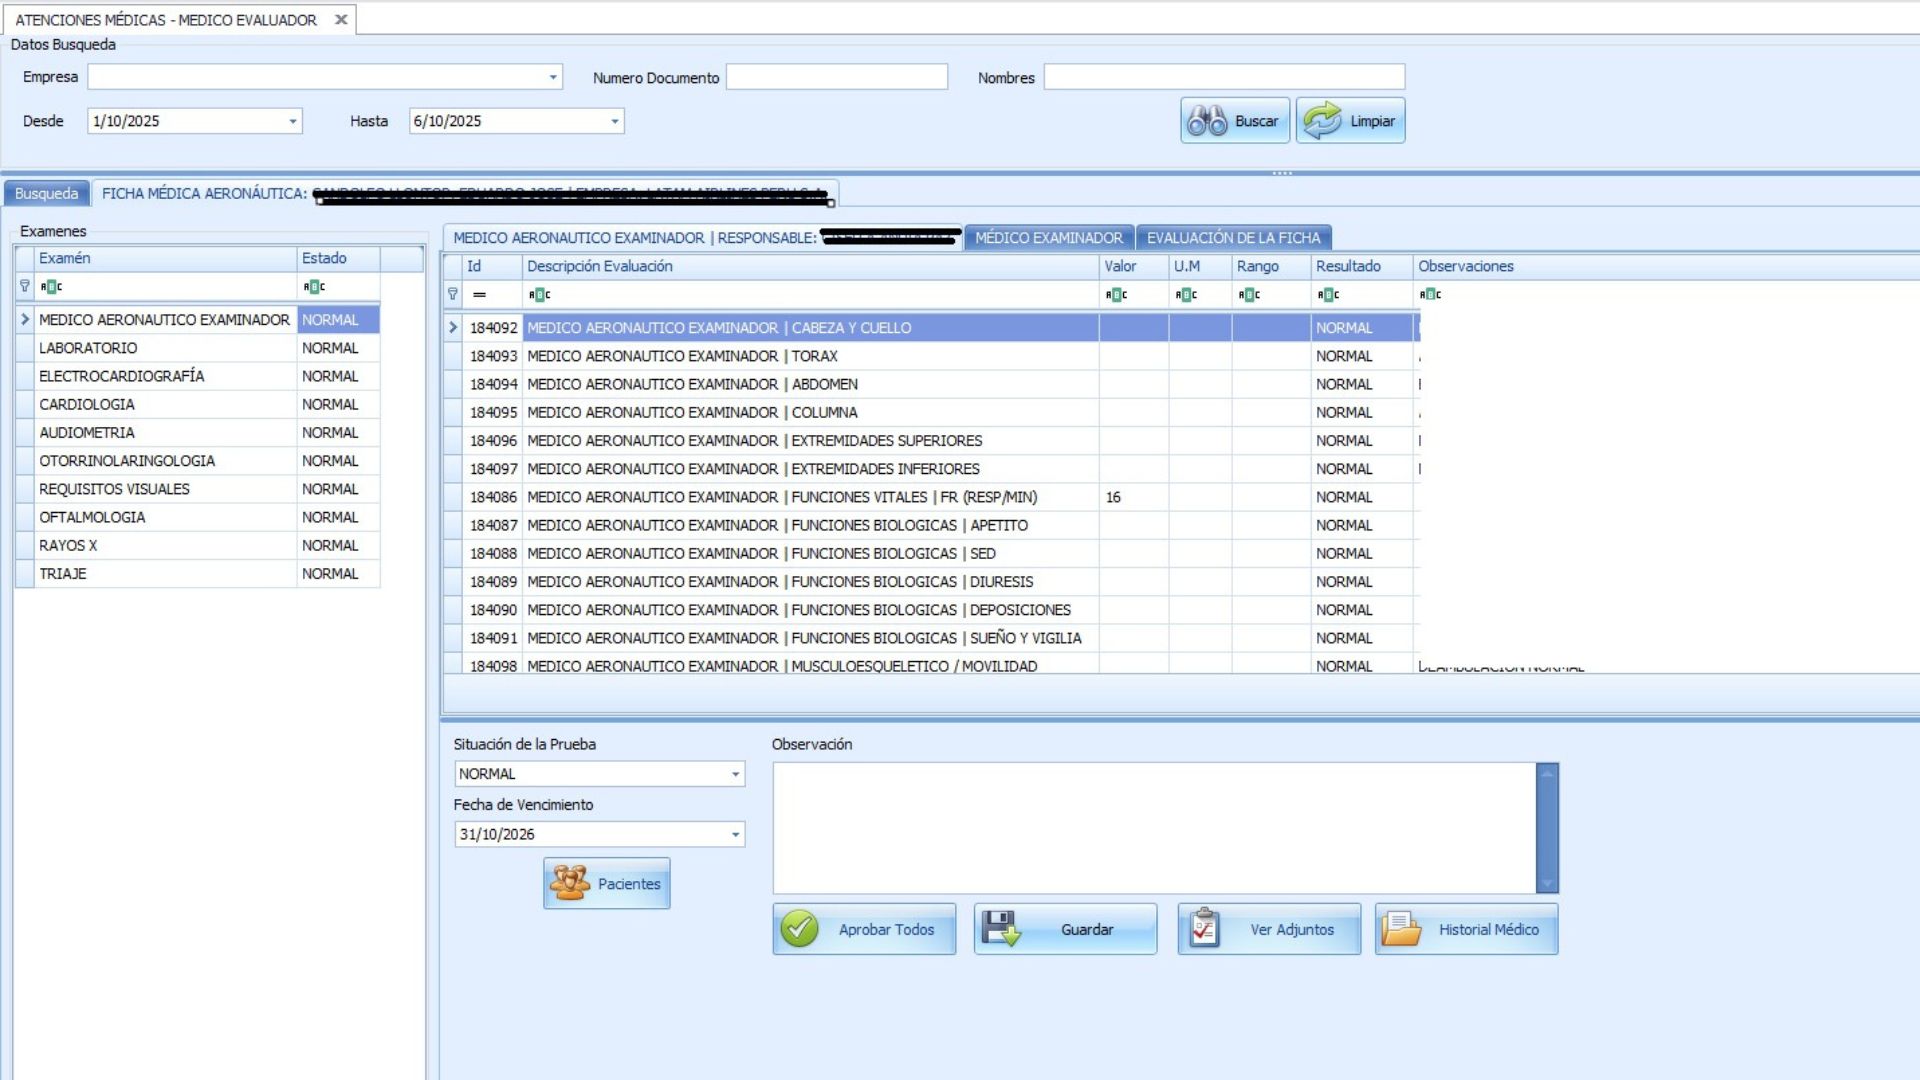The image size is (1920, 1080).
Task: Switch to the Busqueda tab
Action: [46, 193]
